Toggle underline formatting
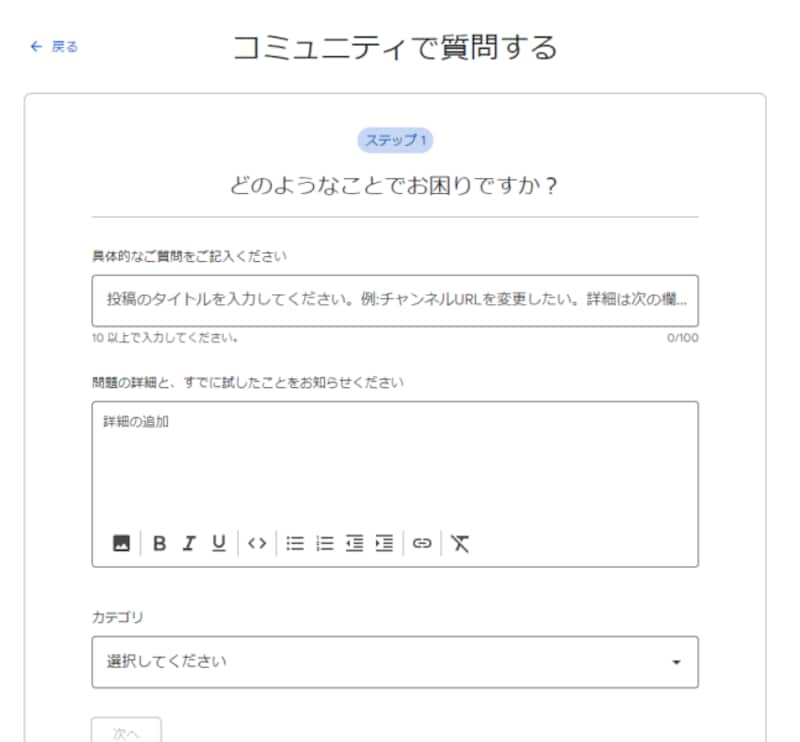 tap(218, 543)
